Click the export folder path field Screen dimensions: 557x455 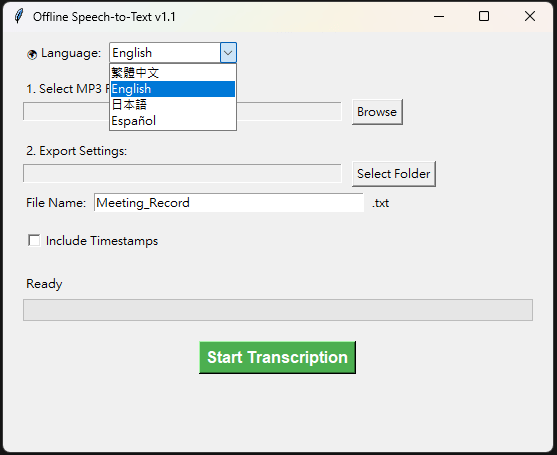(x=182, y=173)
